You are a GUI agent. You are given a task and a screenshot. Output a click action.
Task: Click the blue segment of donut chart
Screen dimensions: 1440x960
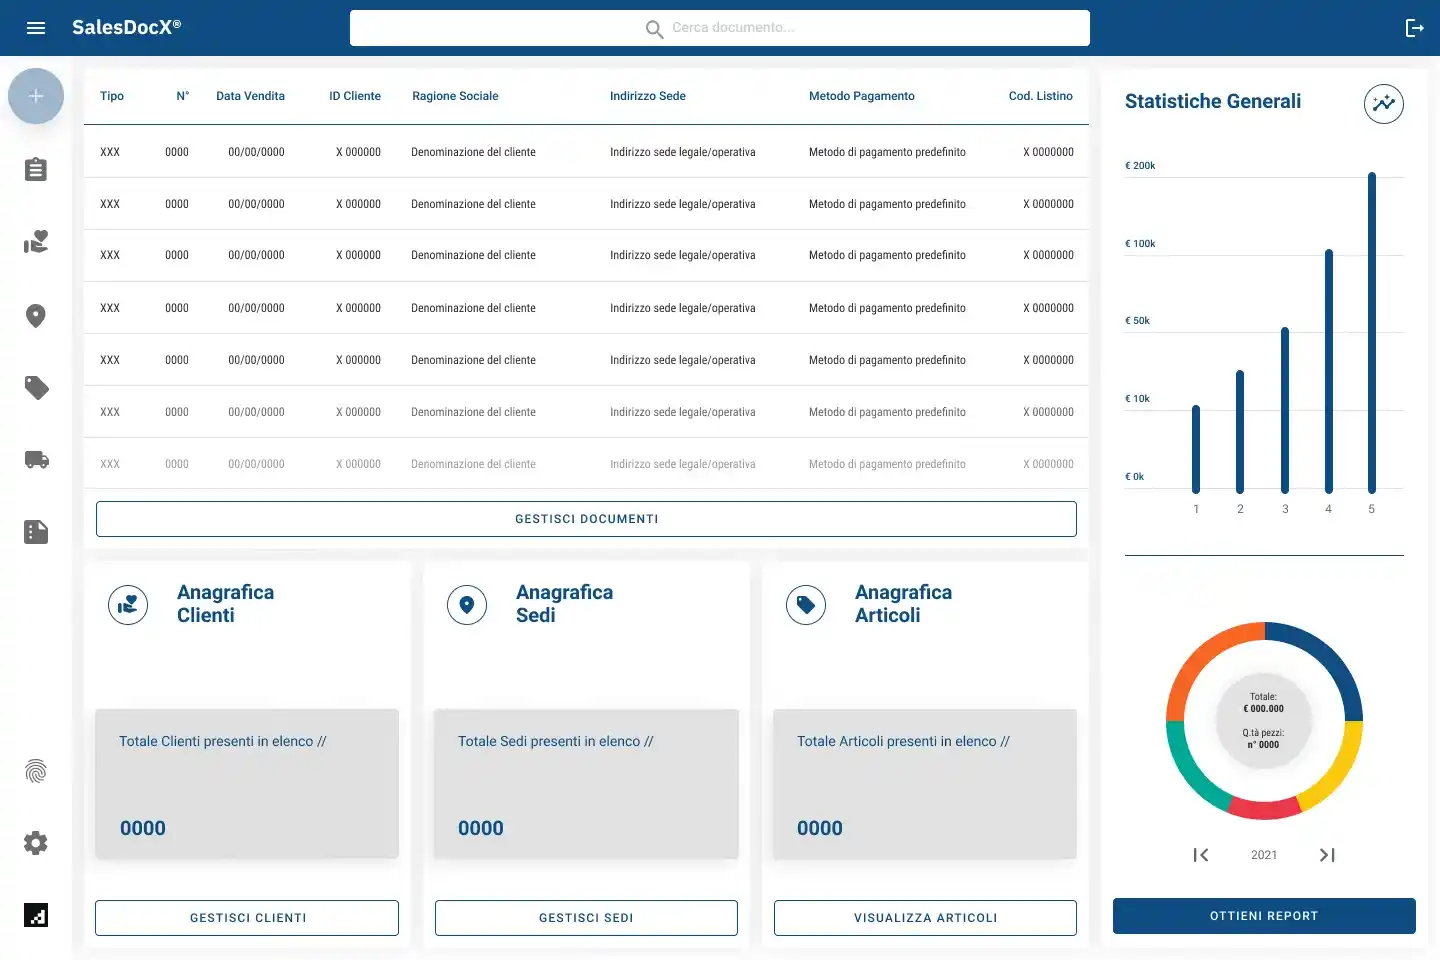1319,663
